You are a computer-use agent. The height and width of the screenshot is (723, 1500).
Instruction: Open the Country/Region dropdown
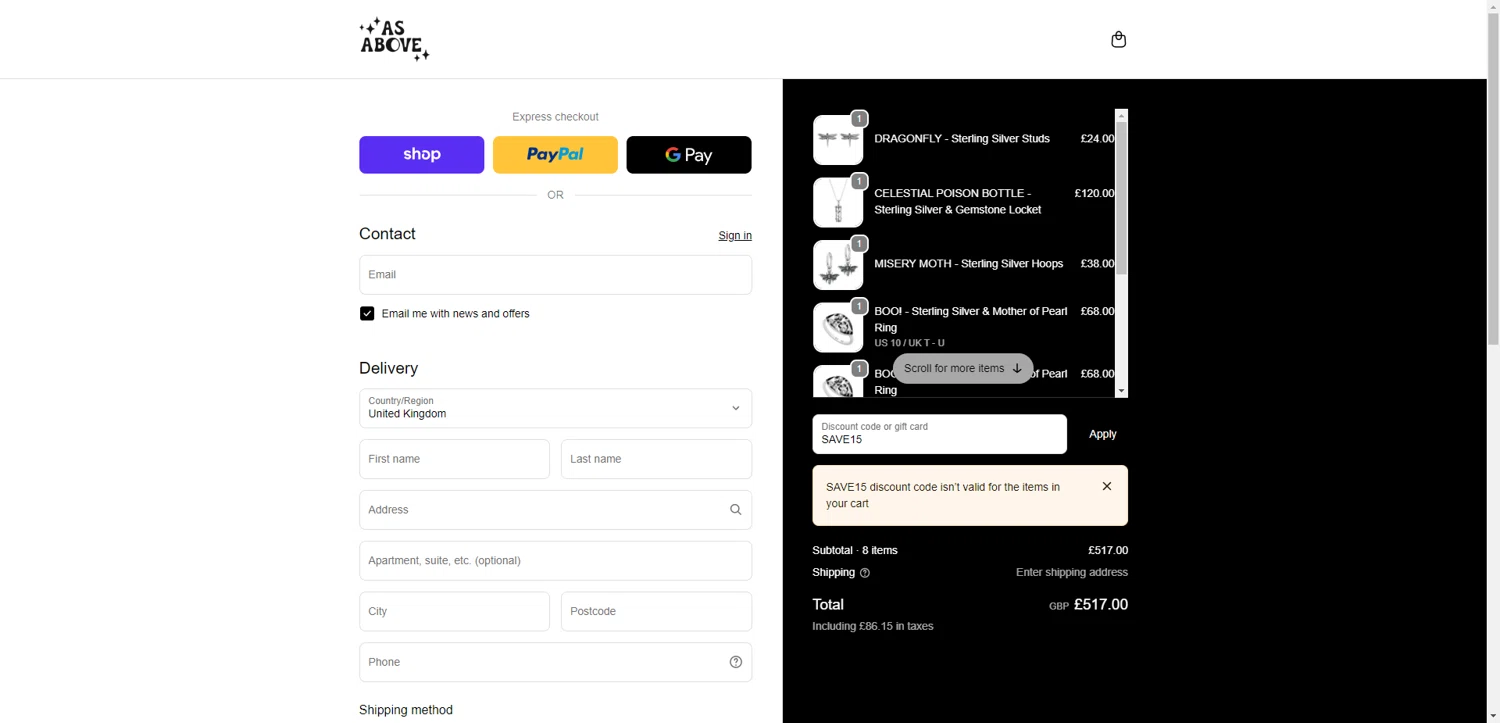coord(555,408)
